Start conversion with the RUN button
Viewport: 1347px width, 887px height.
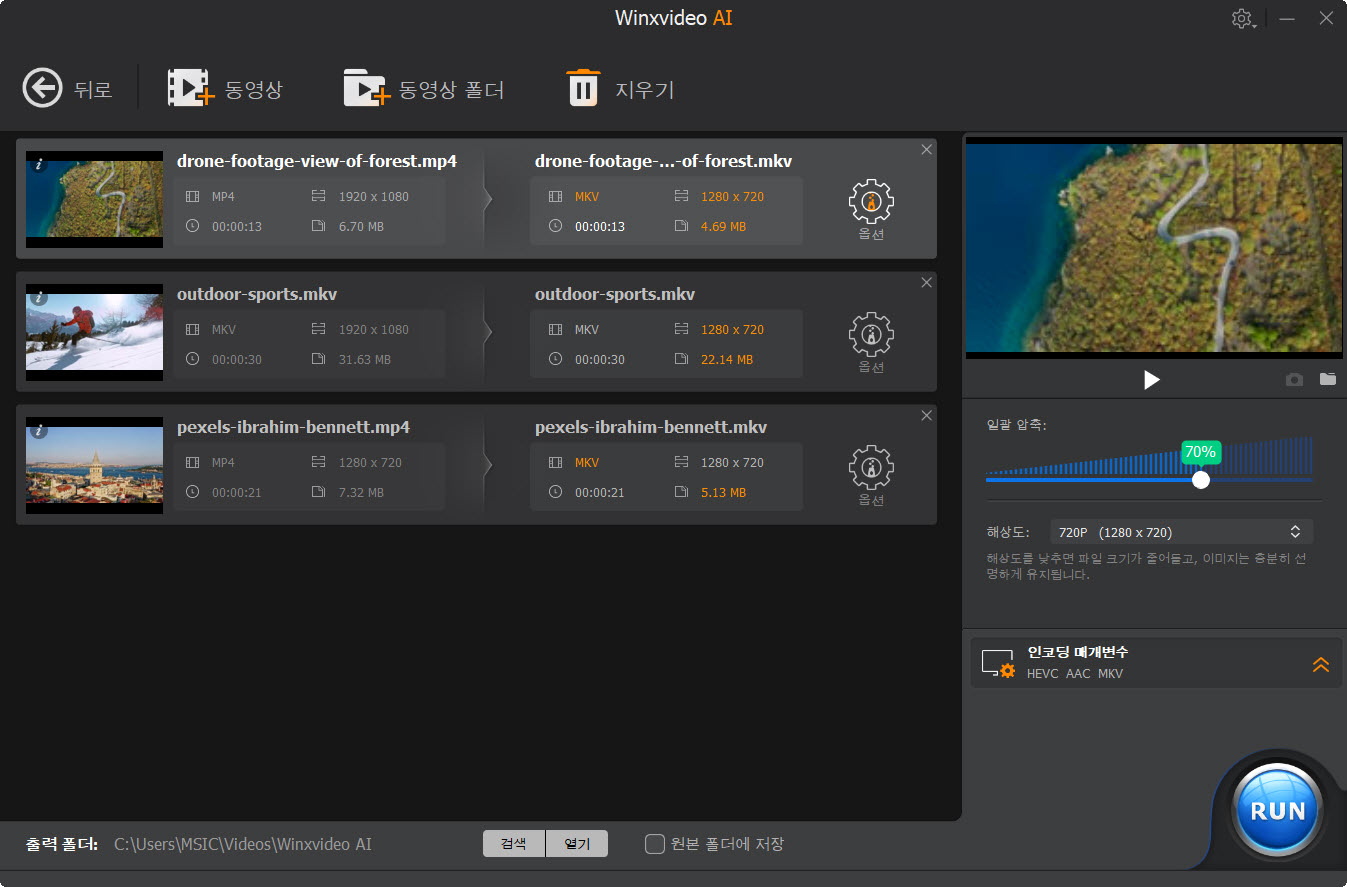tap(1277, 810)
